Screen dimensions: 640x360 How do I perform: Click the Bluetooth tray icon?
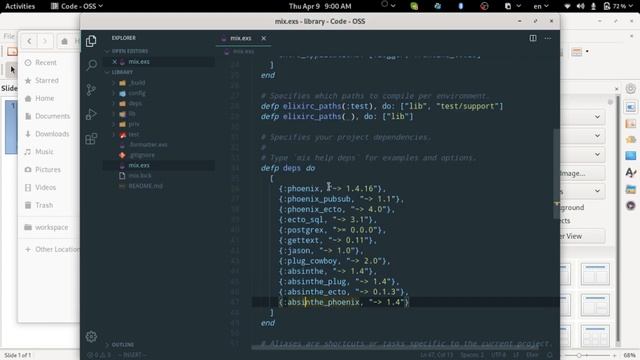(x=461, y=6)
